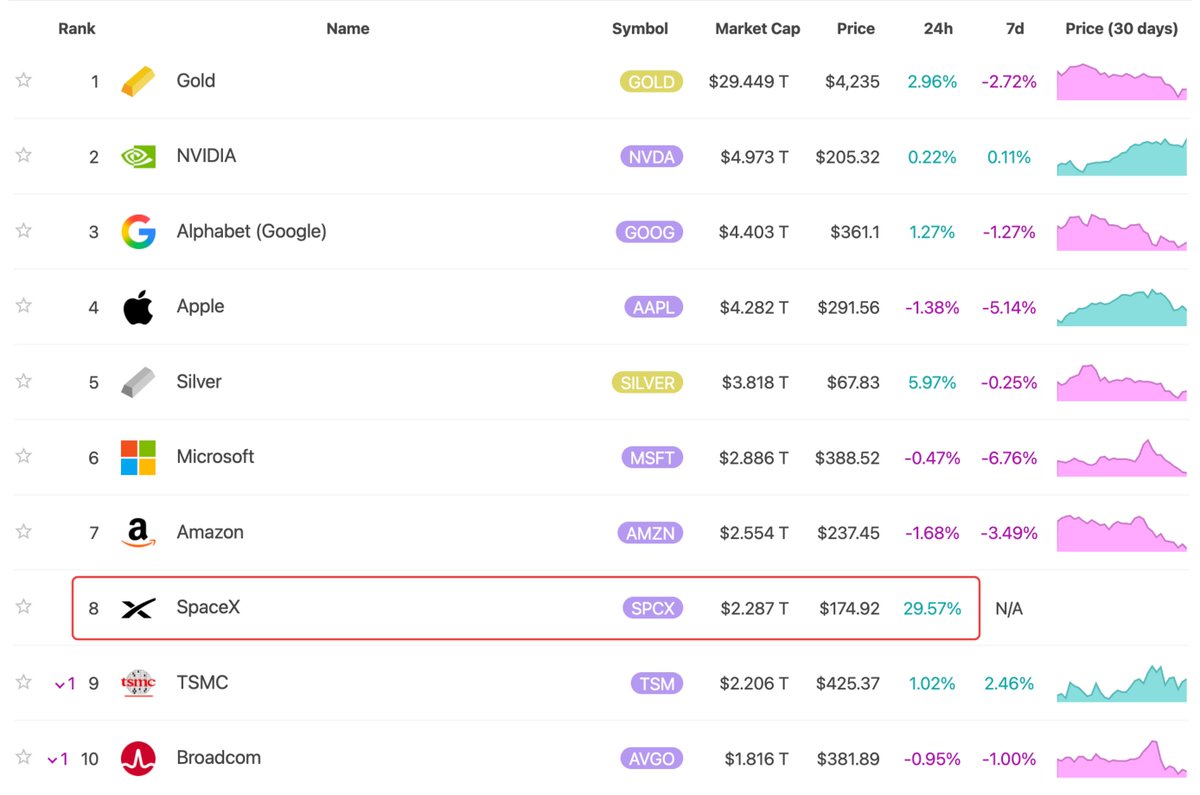Image resolution: width=1200 pixels, height=795 pixels.
Task: Click the SpaceX logo icon
Action: pyautogui.click(x=138, y=608)
